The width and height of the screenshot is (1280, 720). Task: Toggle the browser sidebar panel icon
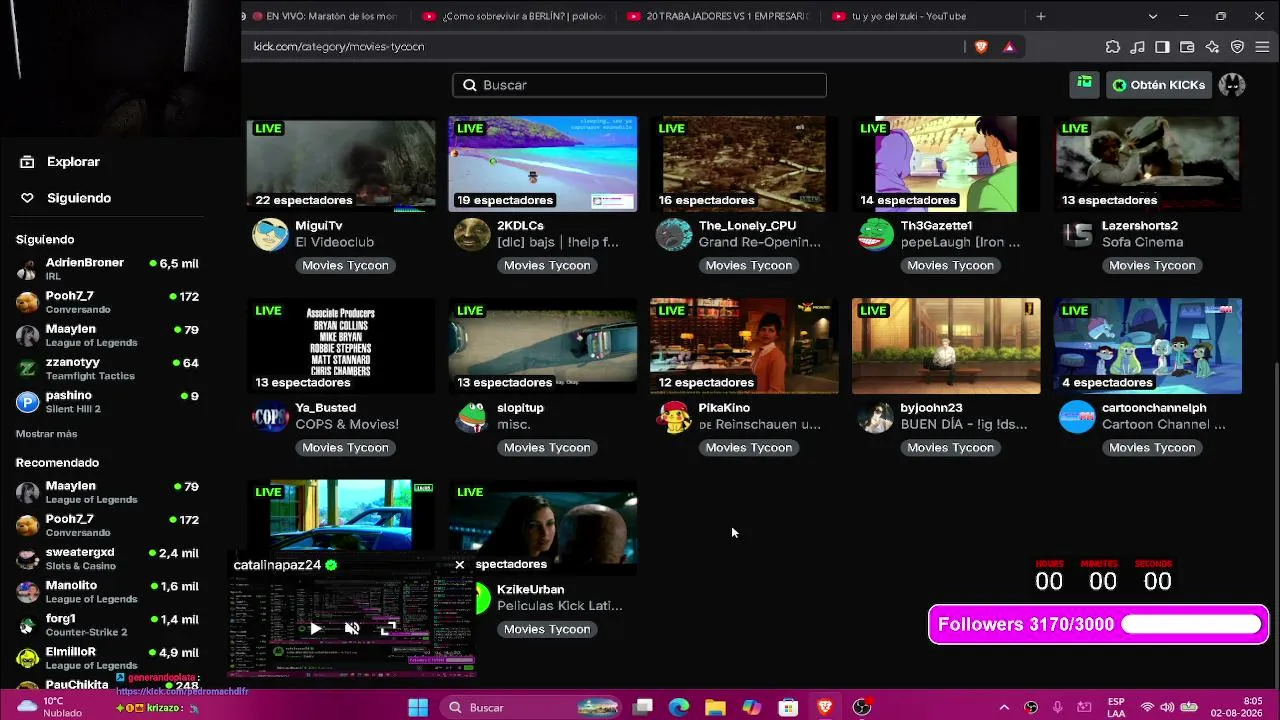[1162, 47]
